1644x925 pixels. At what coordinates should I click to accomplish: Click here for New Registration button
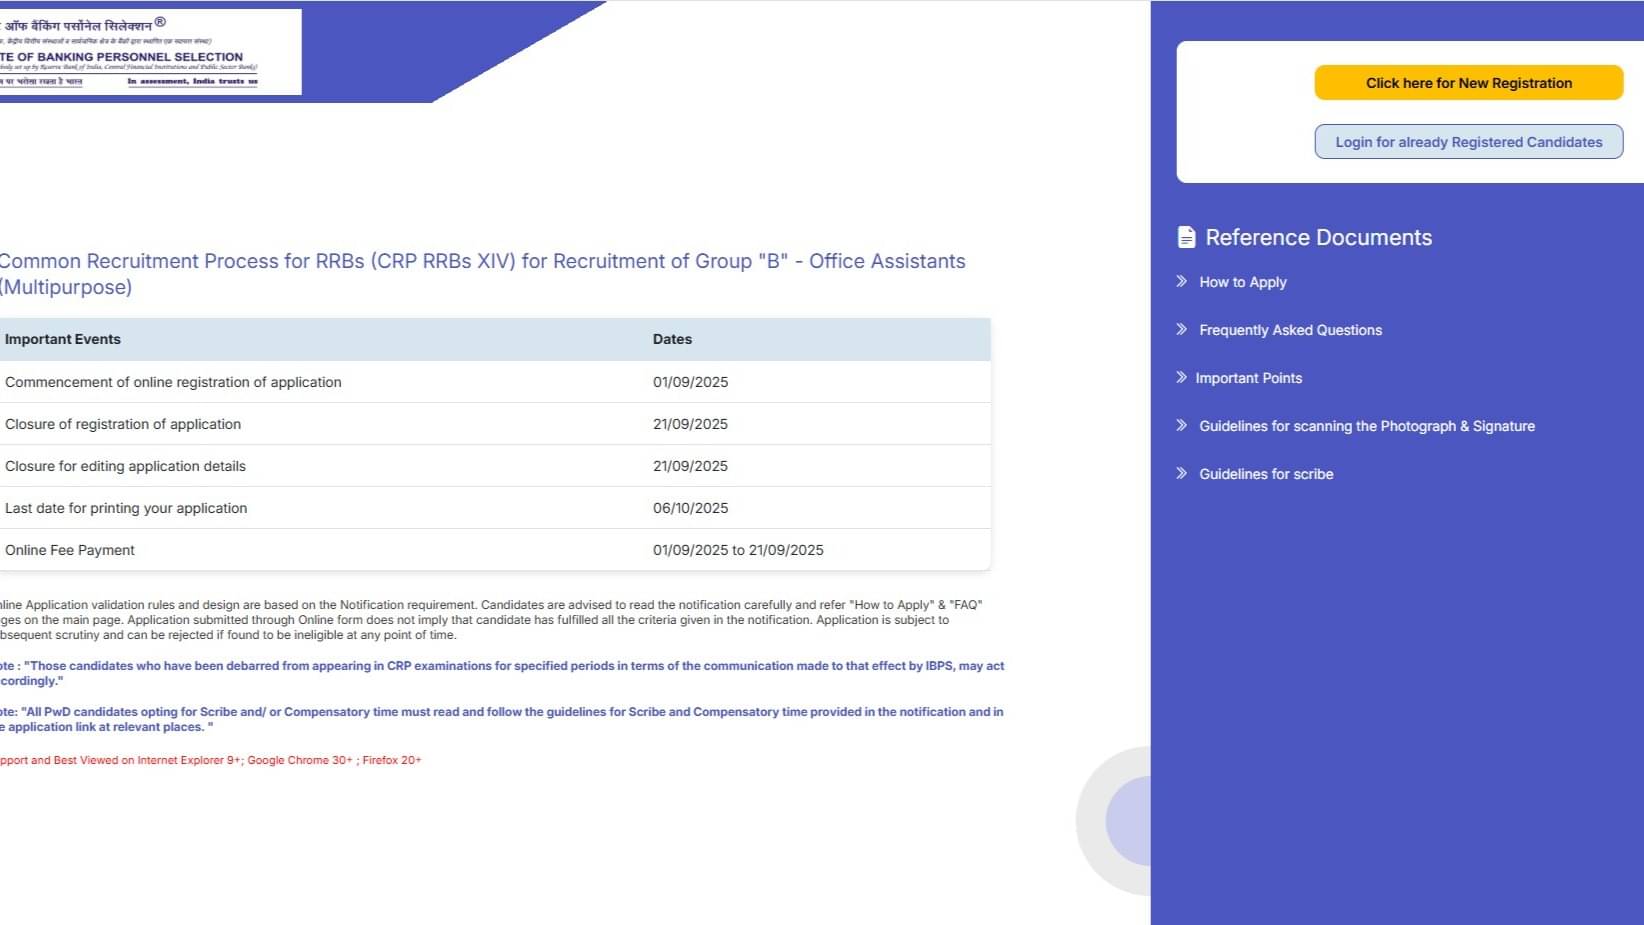[x=1468, y=83]
